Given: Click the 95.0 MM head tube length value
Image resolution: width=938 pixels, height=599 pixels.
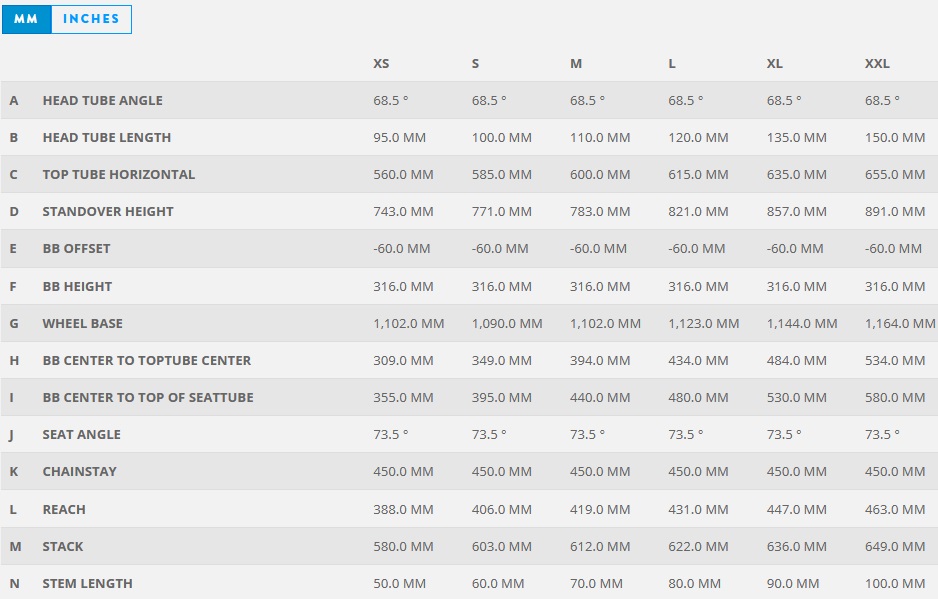Looking at the screenshot, I should tap(400, 138).
